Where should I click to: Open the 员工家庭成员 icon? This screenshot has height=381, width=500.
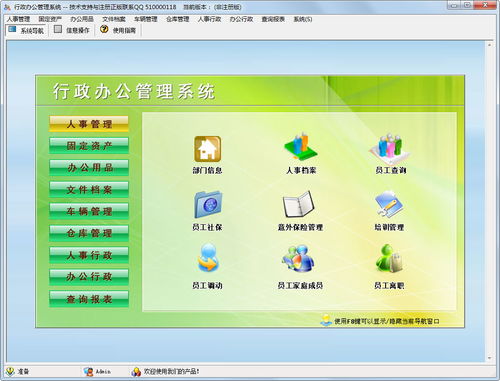298,258
